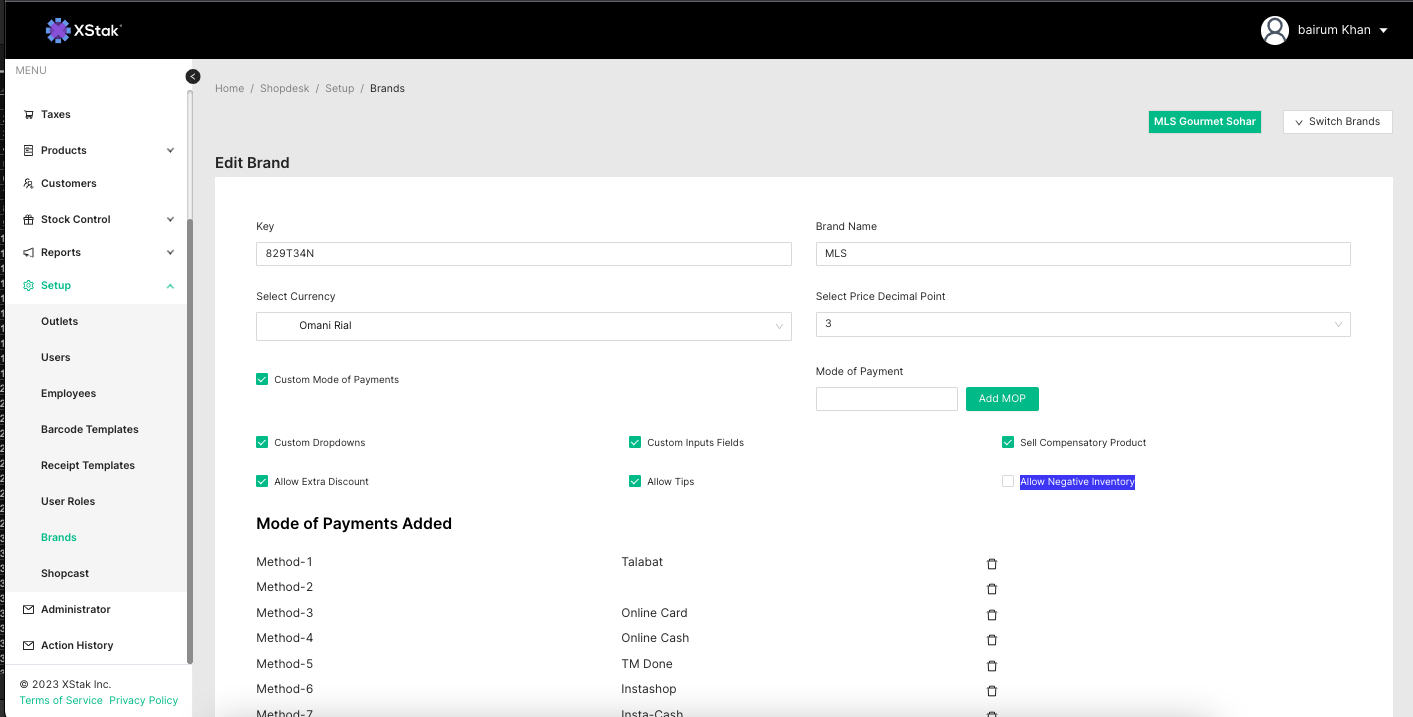
Task: Collapse the sidebar using the arrow icon
Action: point(193,77)
